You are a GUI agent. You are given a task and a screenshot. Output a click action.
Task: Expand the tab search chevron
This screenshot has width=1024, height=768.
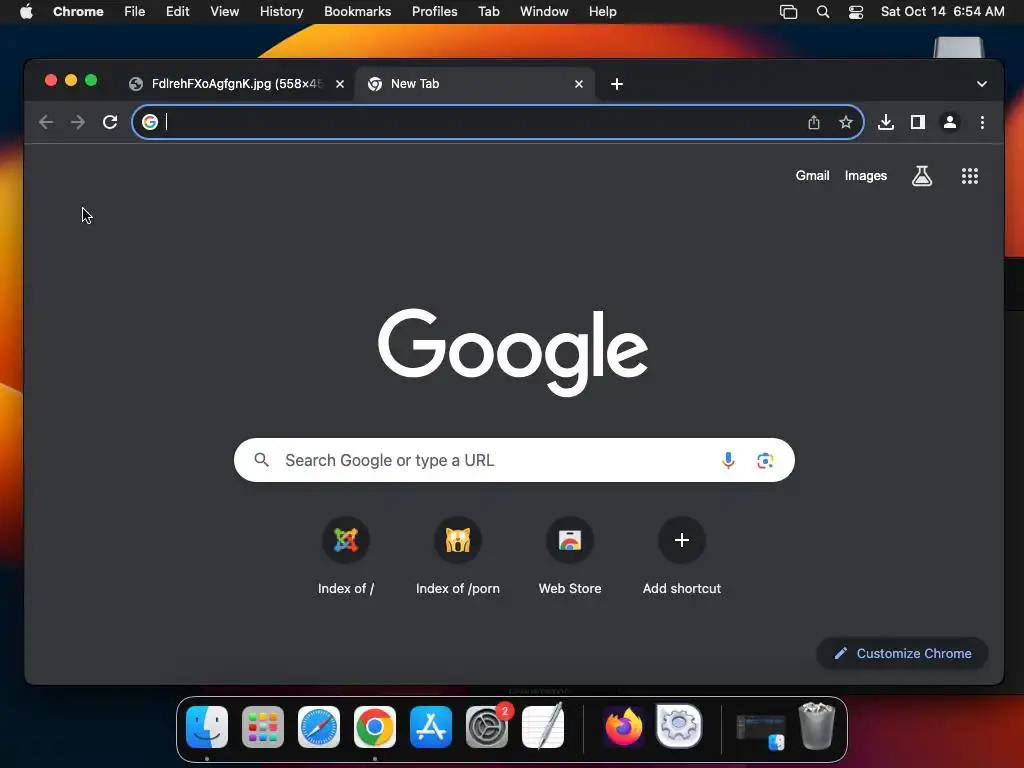point(982,84)
